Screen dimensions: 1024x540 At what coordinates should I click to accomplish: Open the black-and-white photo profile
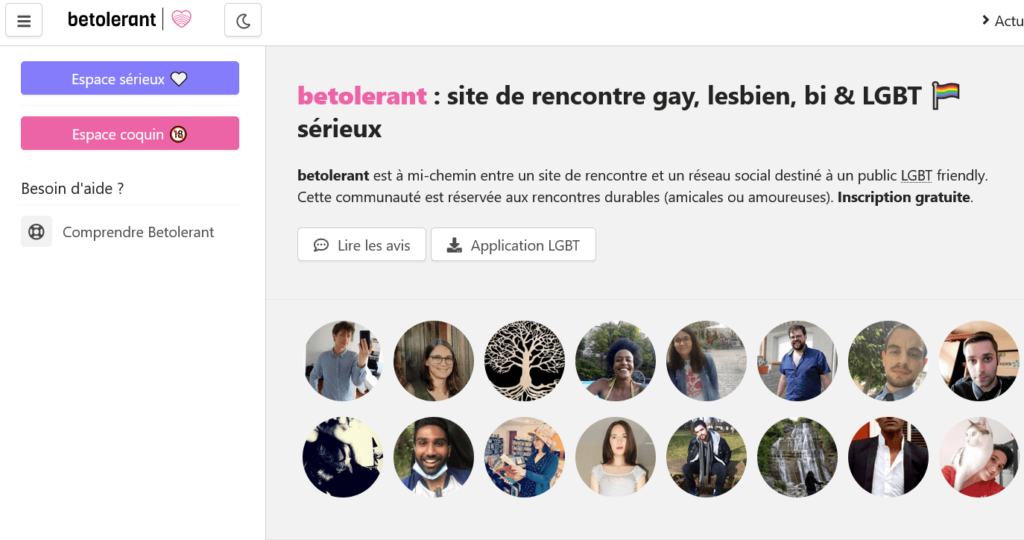343,457
